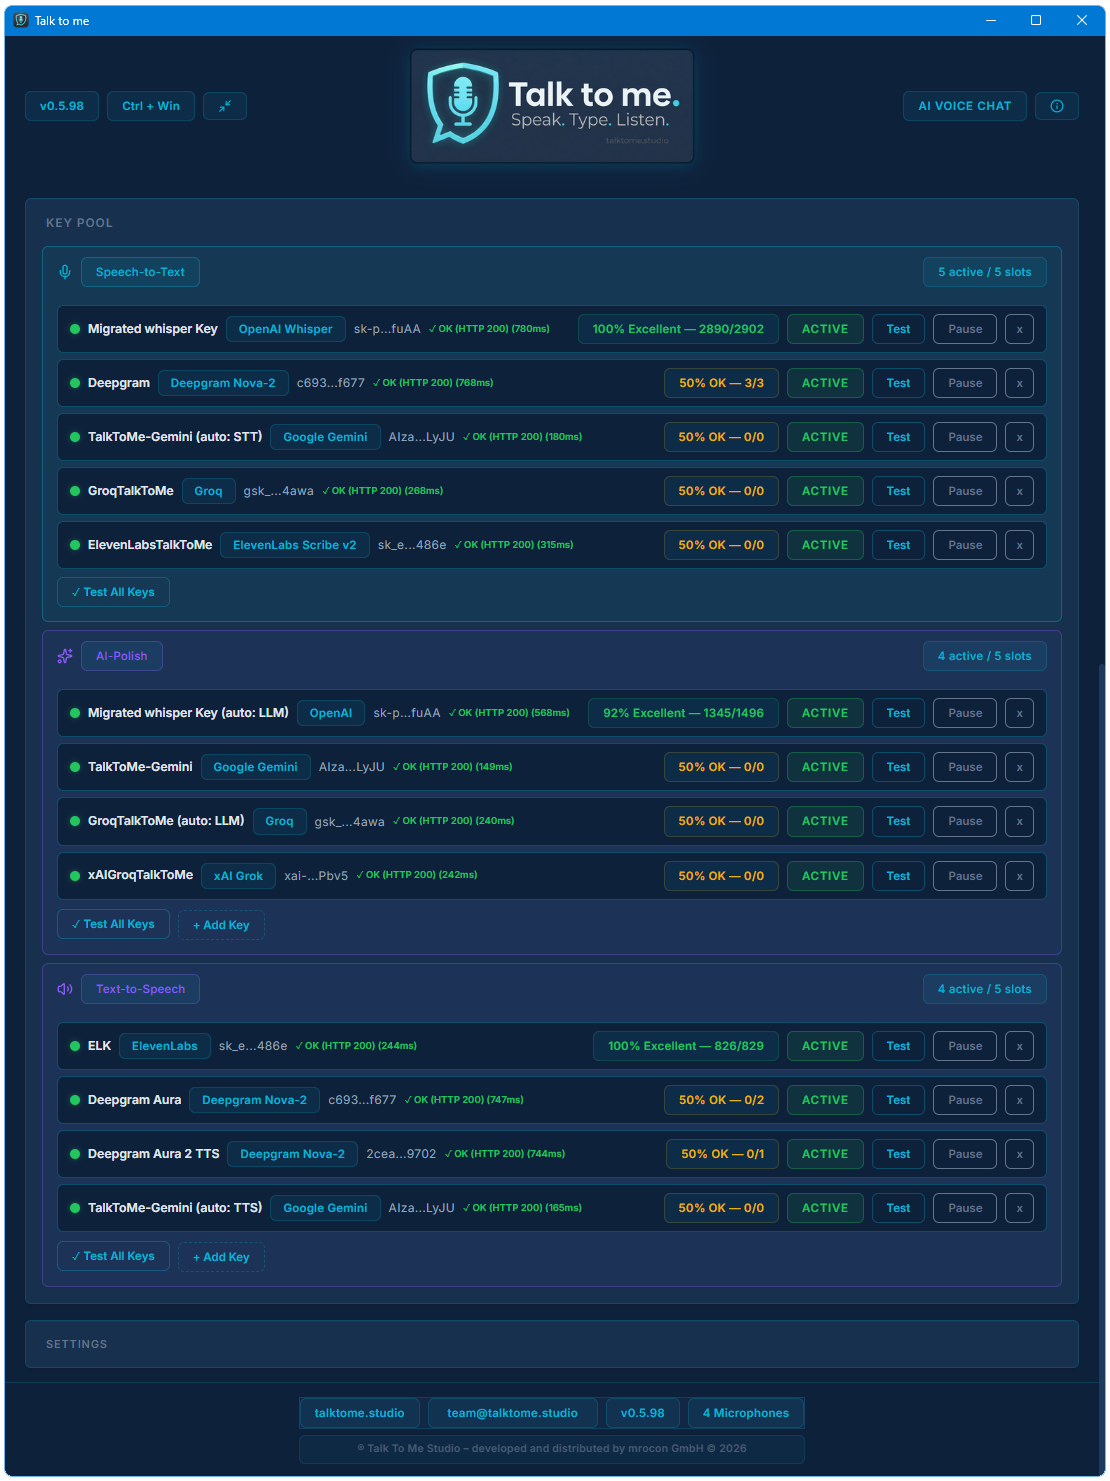The width and height of the screenshot is (1110, 1481).
Task: Toggle ACTIVE for TalkToMe-Gemini (auto: STT)
Action: point(825,437)
